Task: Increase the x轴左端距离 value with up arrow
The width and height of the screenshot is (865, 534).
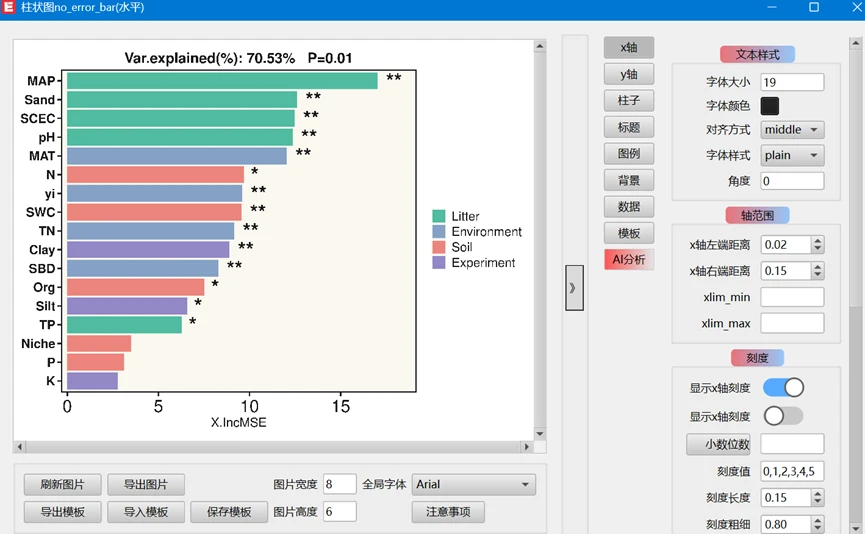Action: tap(817, 240)
